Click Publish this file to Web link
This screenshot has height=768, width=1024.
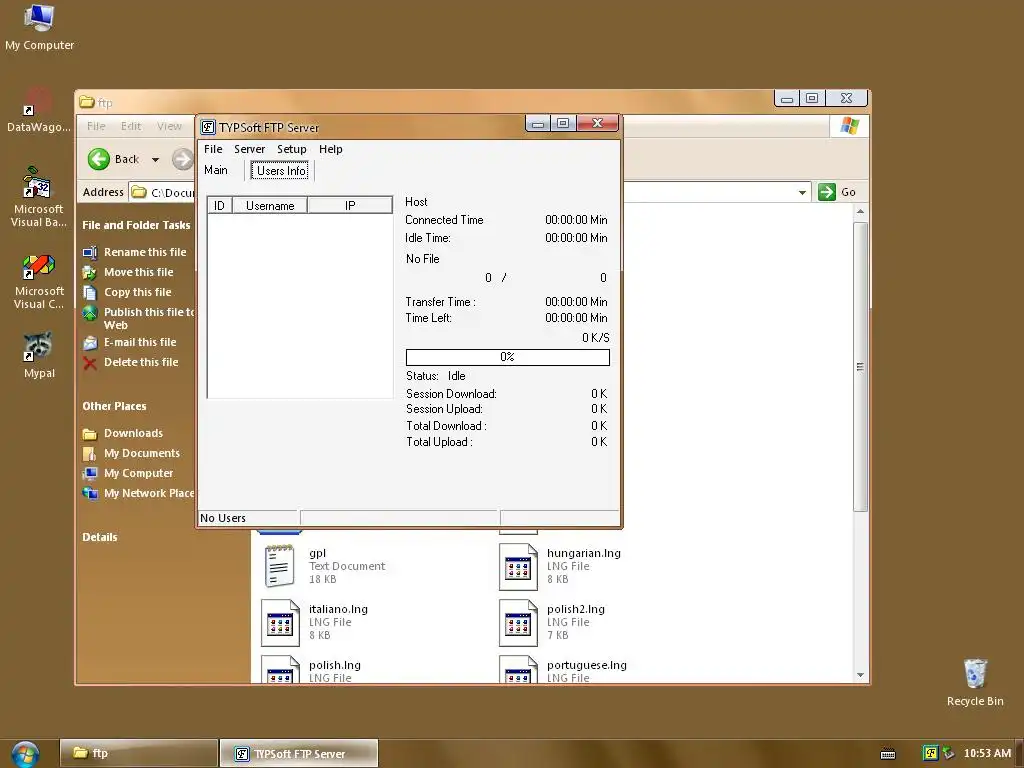(149, 319)
